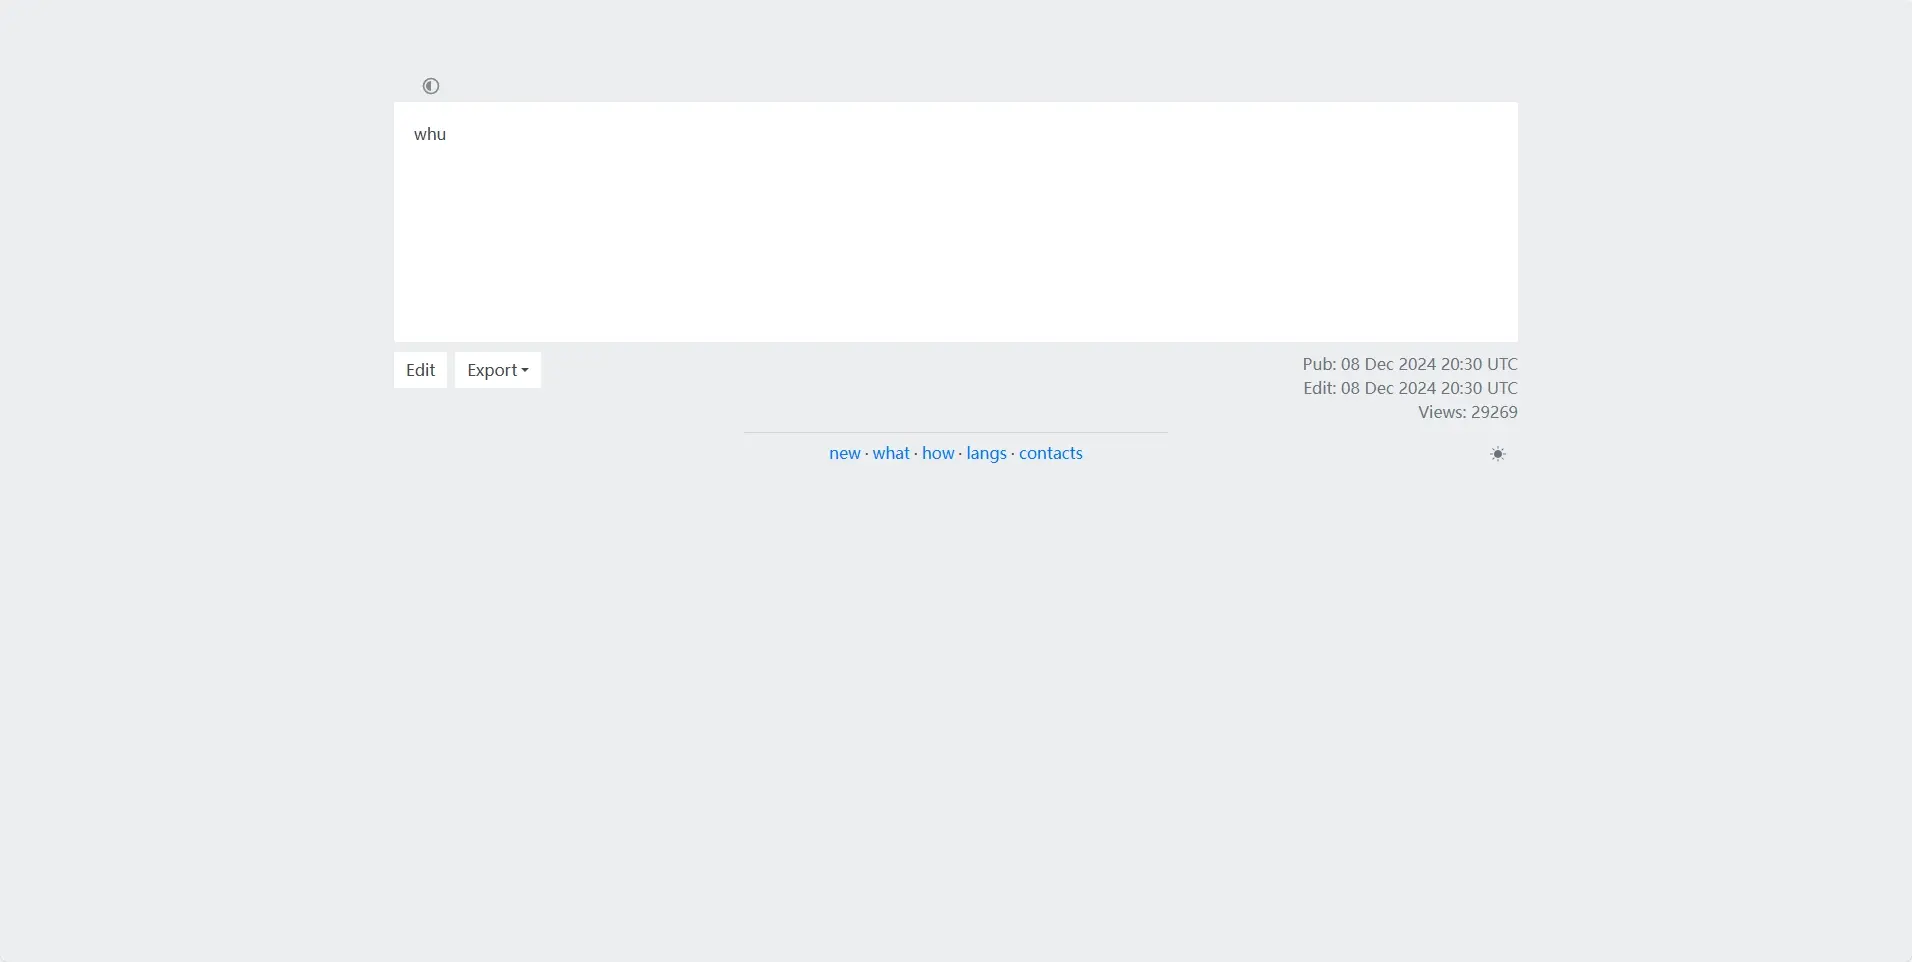Click the dot separator between how and langs
Viewport: 1912px width, 962px height.
click(x=960, y=454)
